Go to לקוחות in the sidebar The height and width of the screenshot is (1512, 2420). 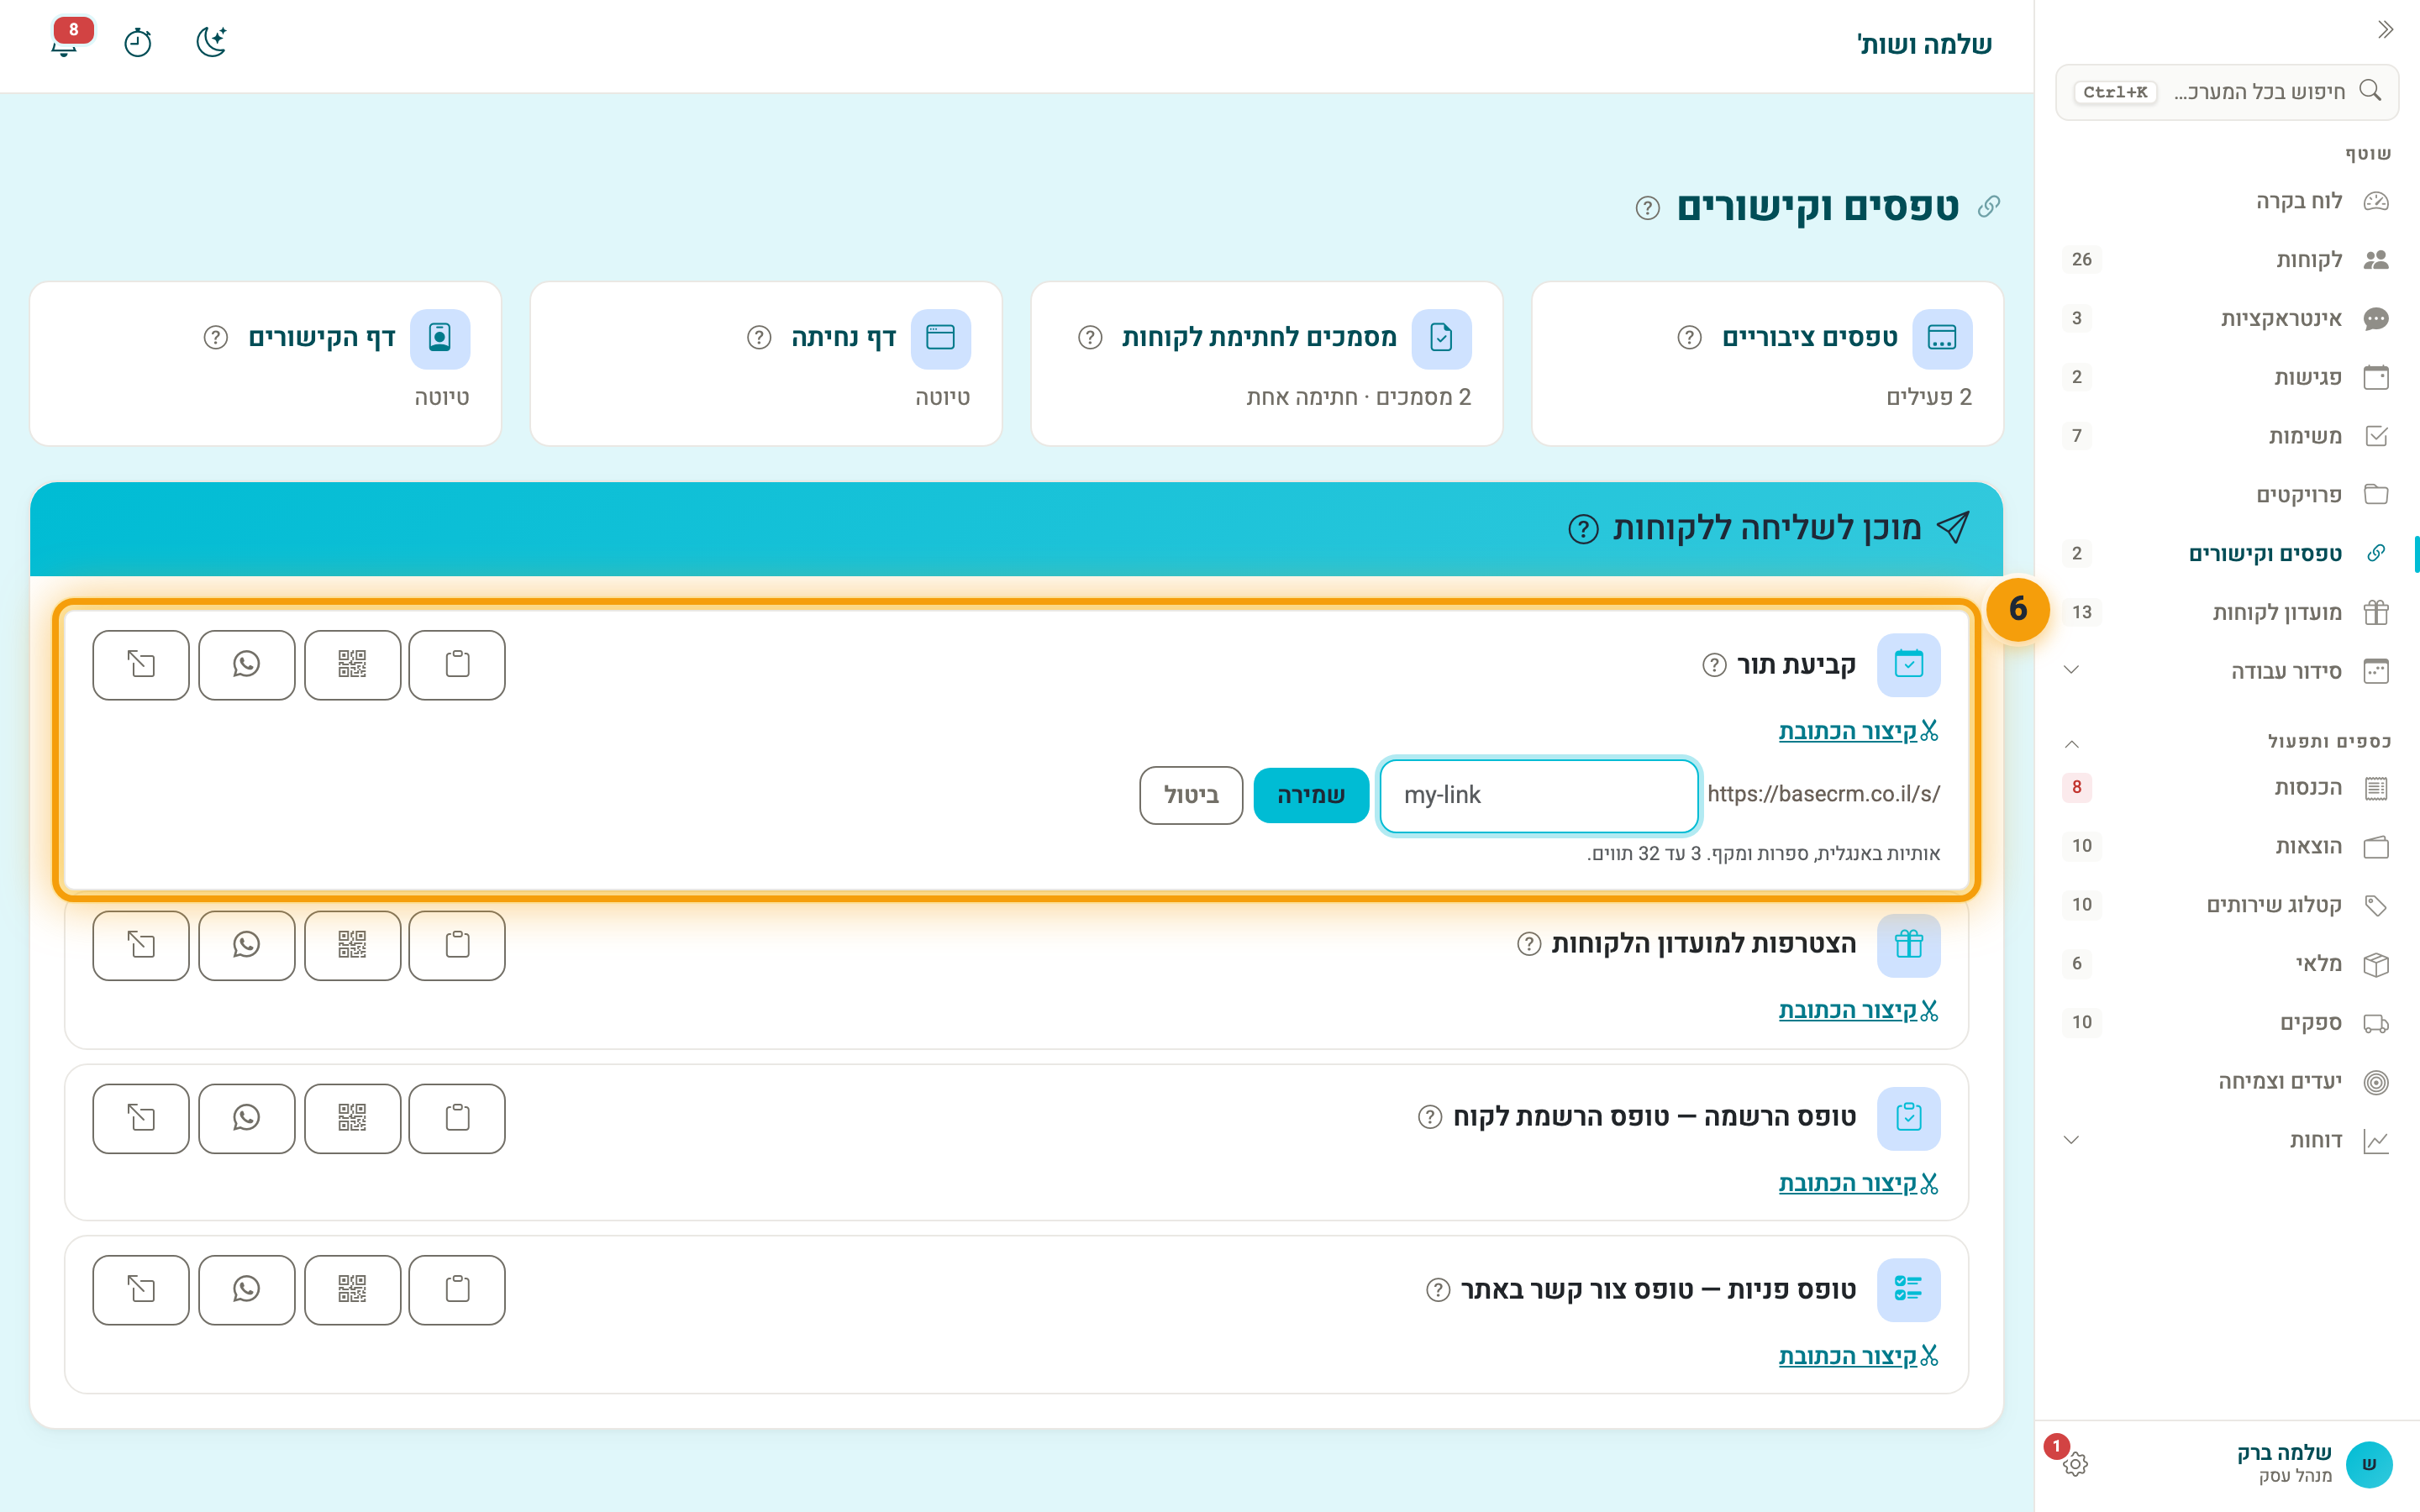pyautogui.click(x=2227, y=260)
